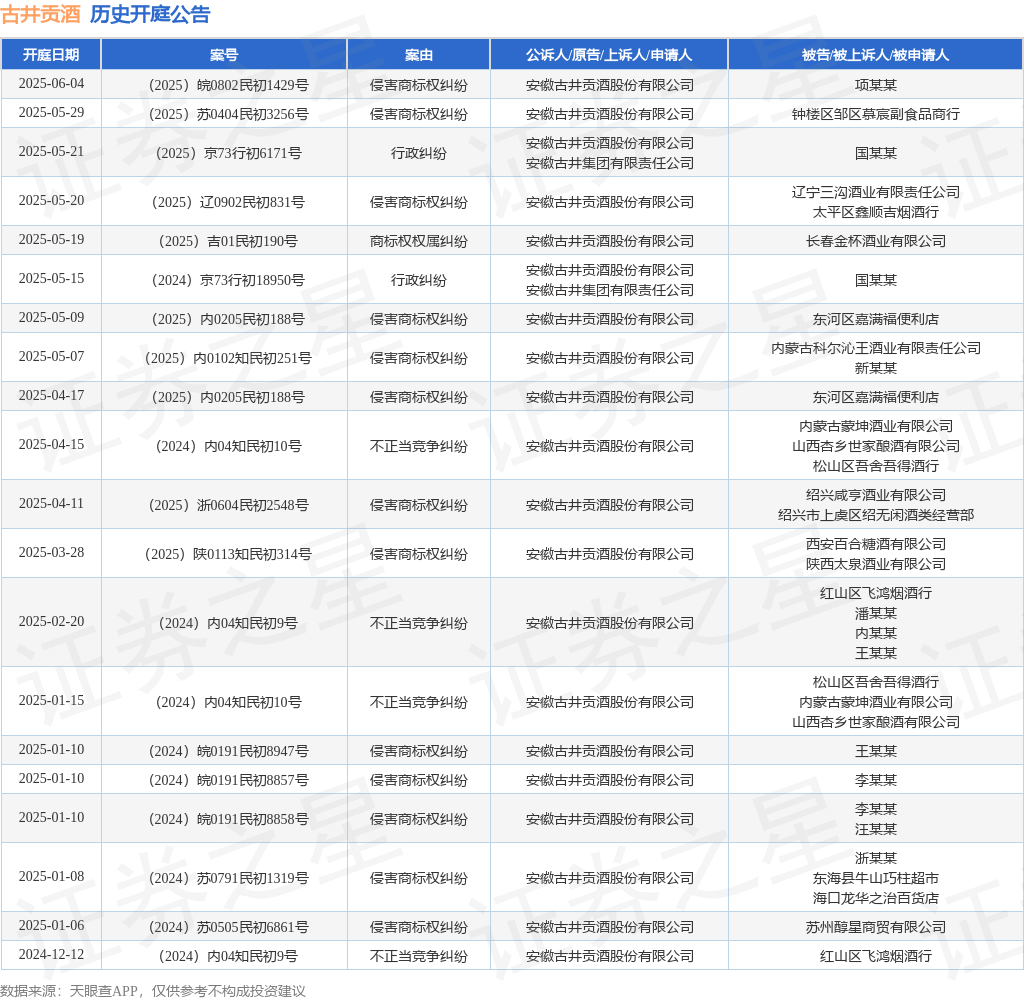
Task: Click case number (2025)京73行初6171号
Action: coord(229,153)
